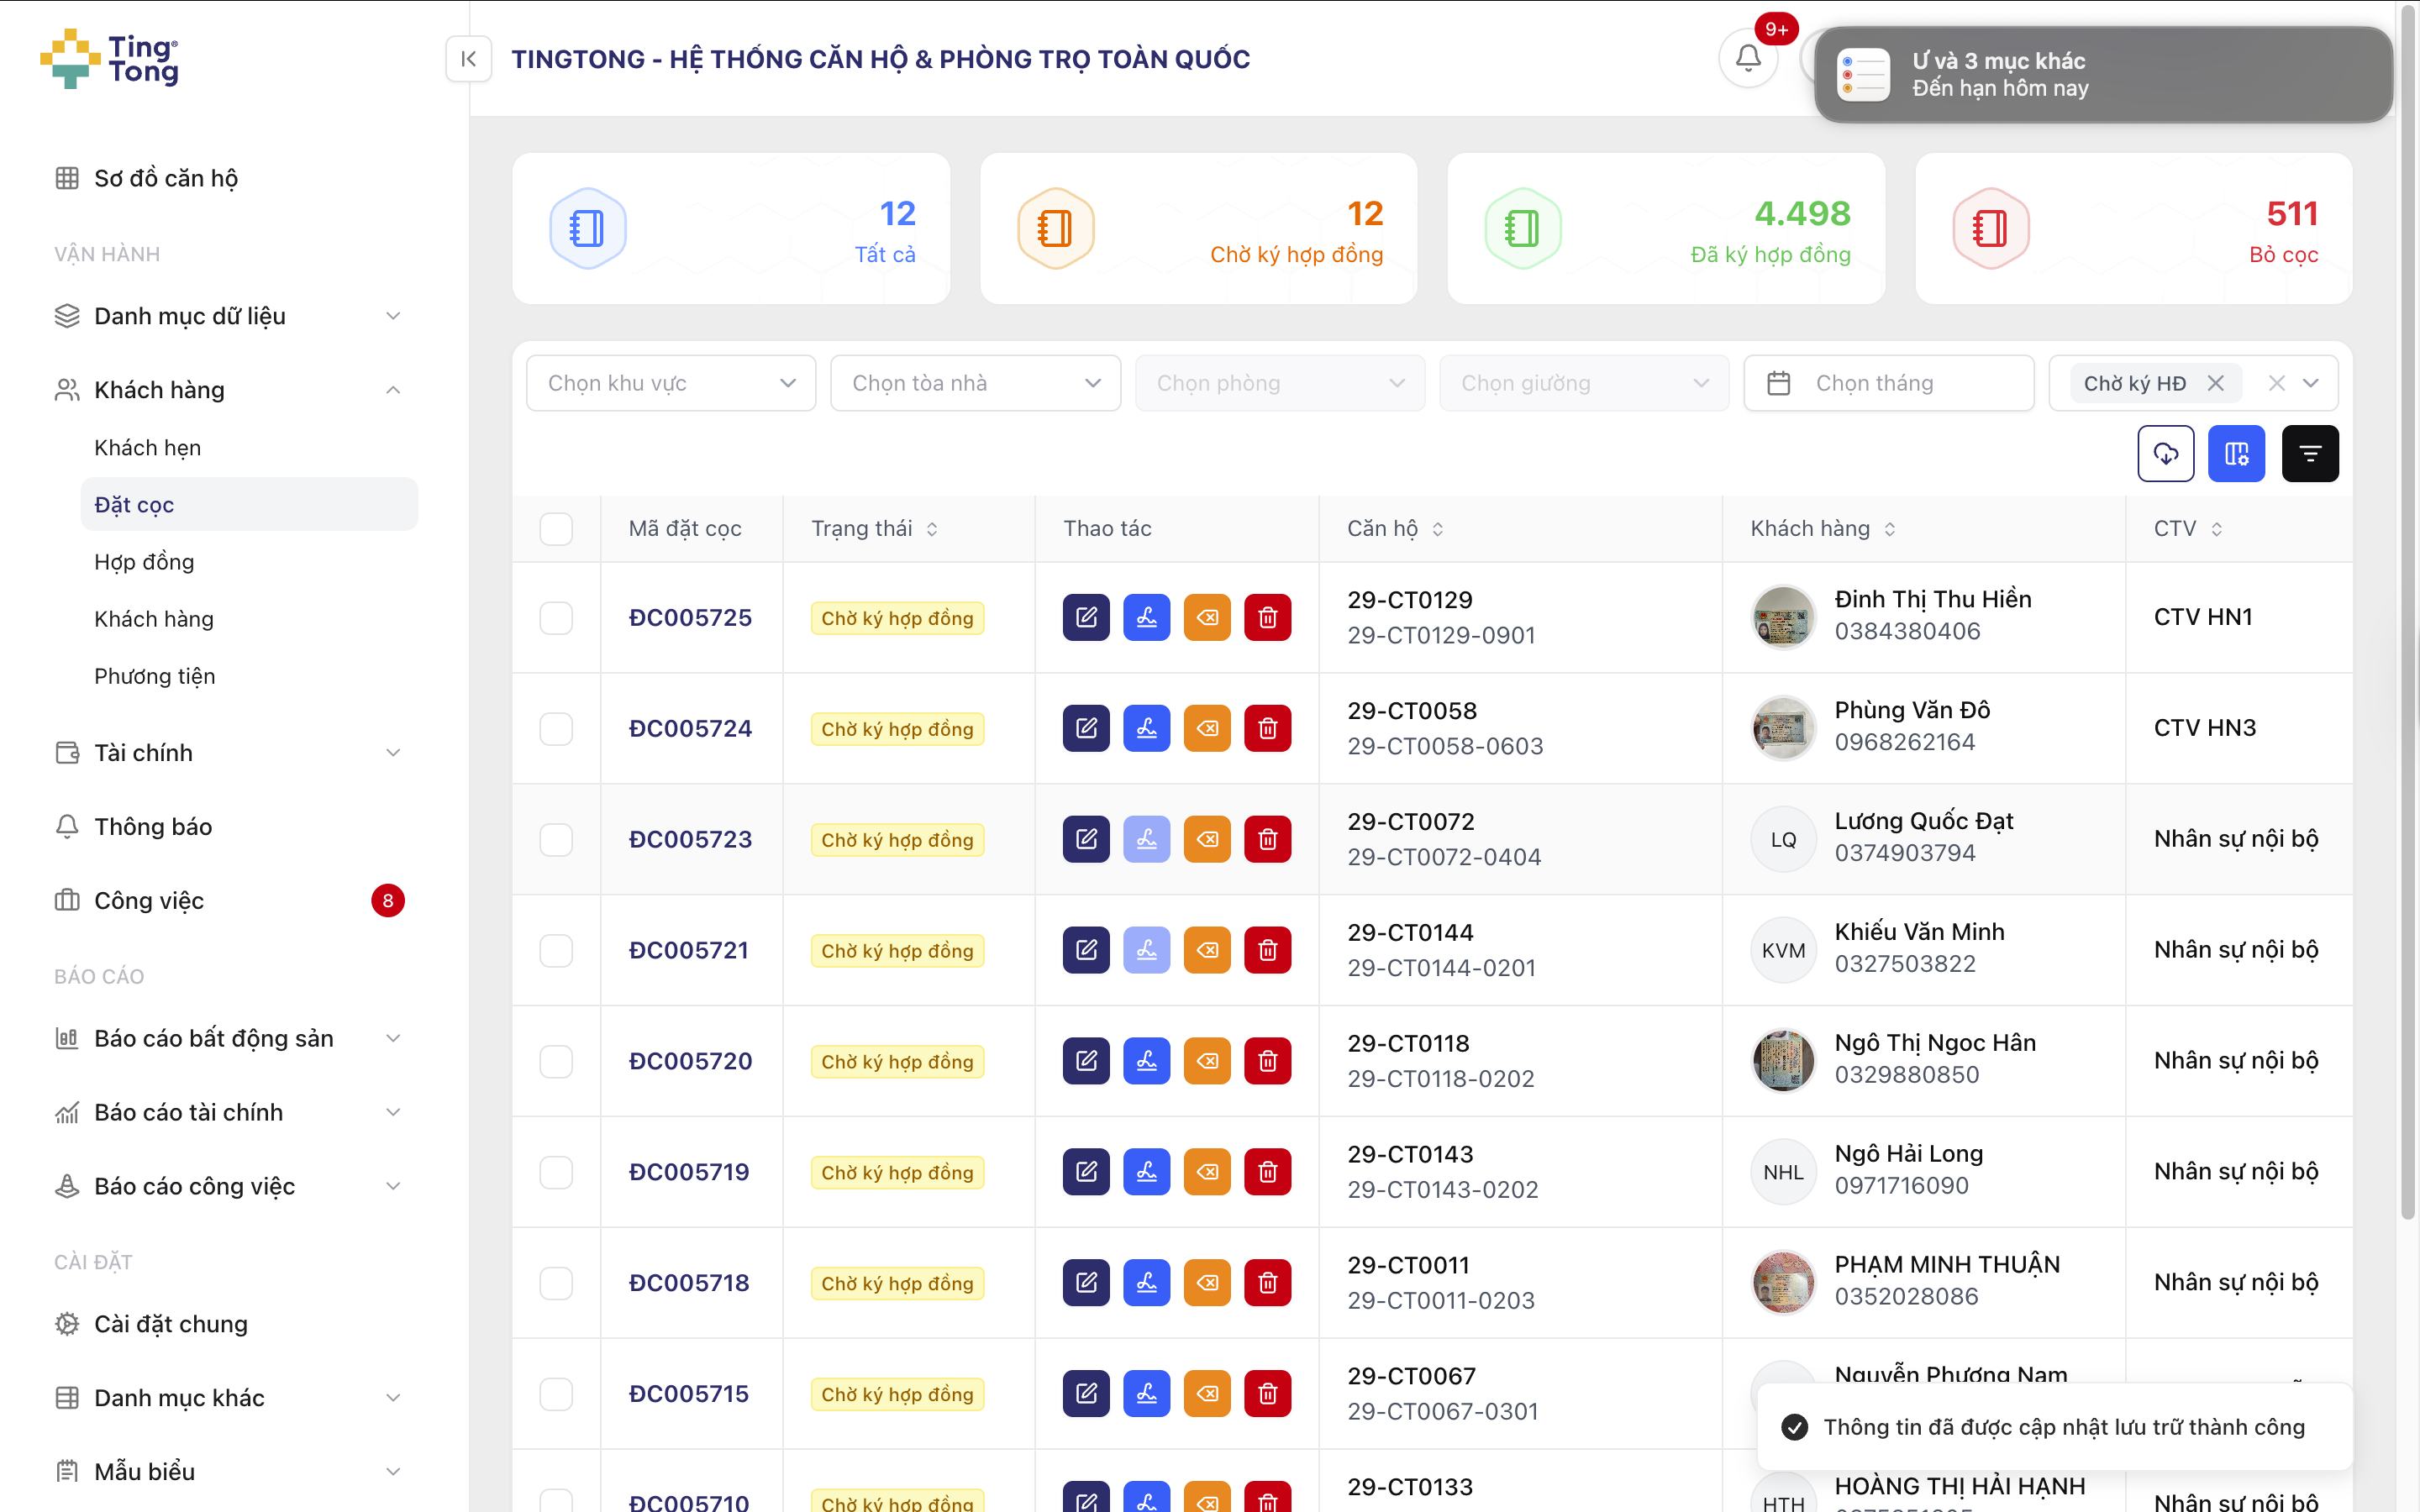
Task: Click sign contract icon for ĐC005724
Action: (x=1146, y=728)
